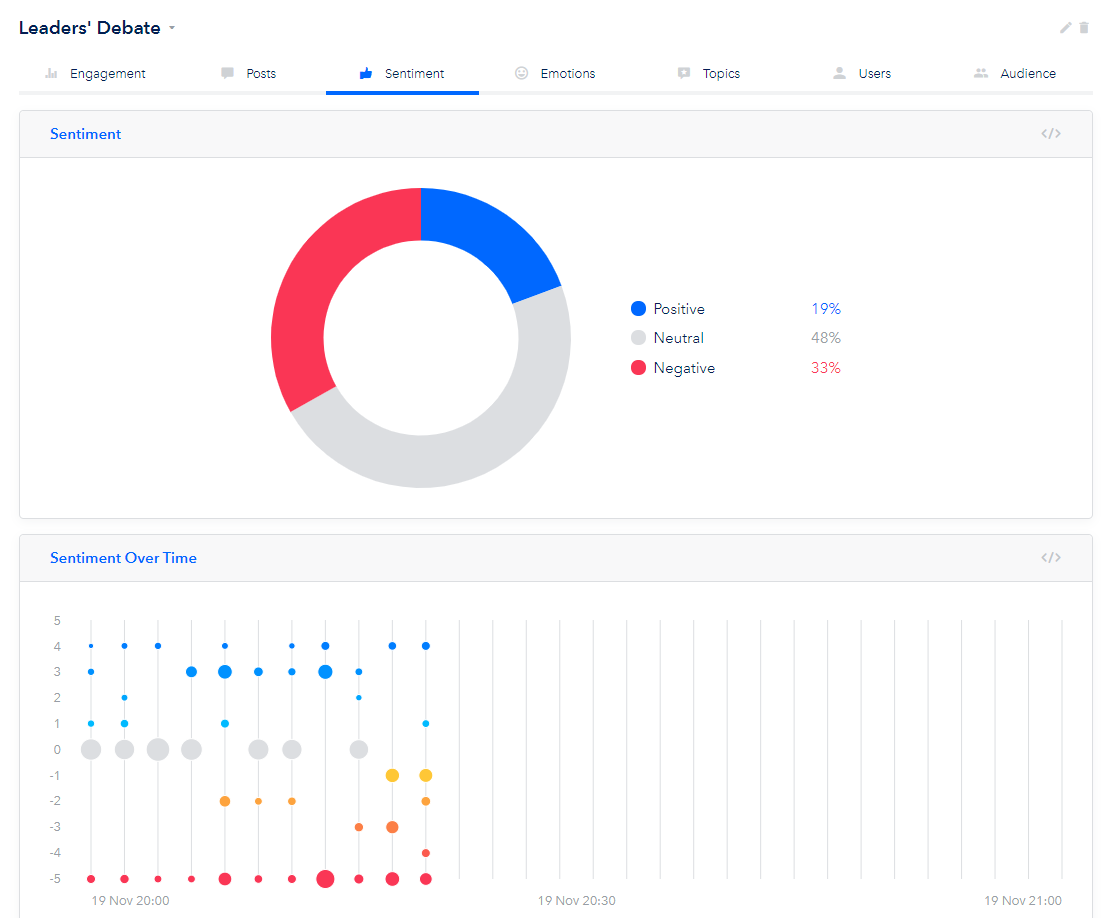Click the pencil edit icon
The height and width of the screenshot is (918, 1111).
[1065, 28]
